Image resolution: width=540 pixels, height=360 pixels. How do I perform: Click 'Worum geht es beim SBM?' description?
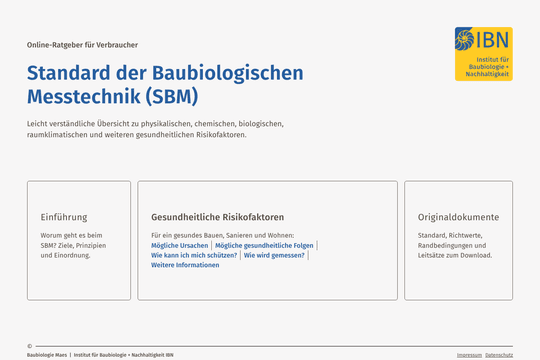pyautogui.click(x=73, y=245)
